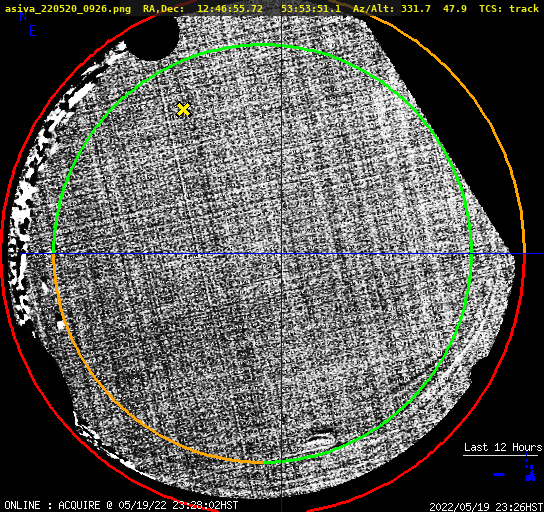Click the green circle at the horizontal crosshair right
Viewport: 544px width, 512px height.
tap(471, 254)
